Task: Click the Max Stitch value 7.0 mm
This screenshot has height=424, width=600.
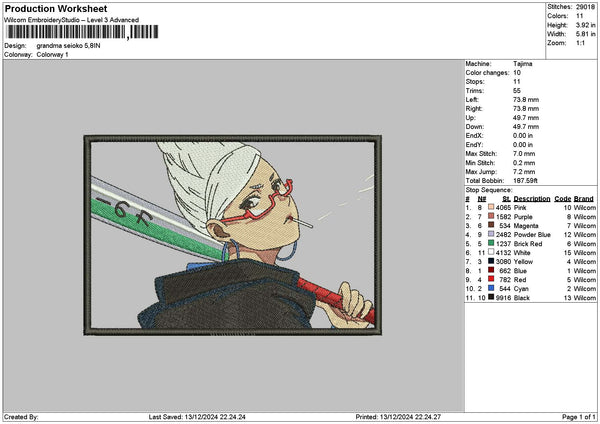Action: click(x=524, y=154)
